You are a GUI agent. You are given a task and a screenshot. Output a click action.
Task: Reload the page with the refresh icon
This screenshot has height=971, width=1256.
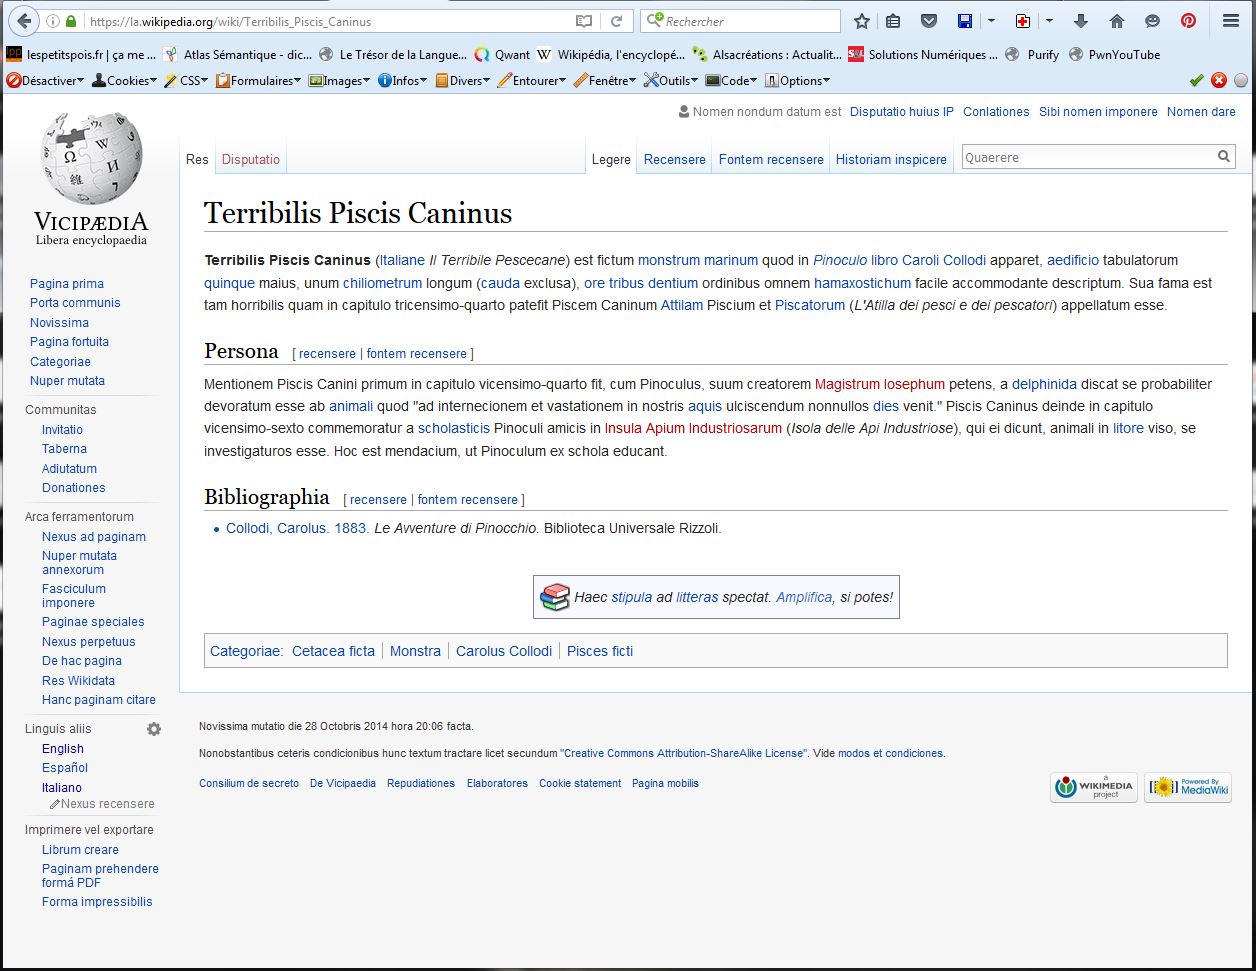[617, 21]
